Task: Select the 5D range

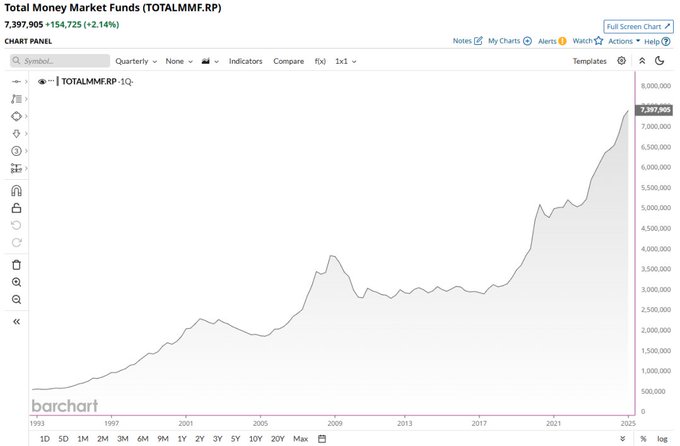Action: [x=63, y=439]
